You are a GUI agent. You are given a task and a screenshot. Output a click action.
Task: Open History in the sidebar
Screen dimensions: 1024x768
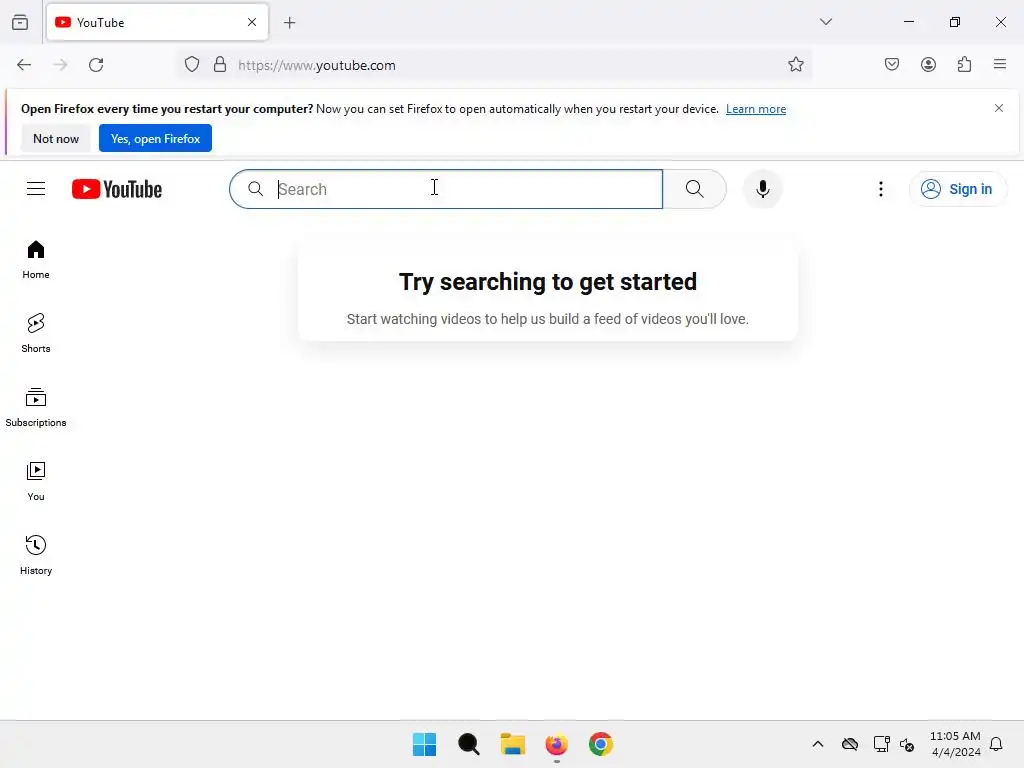click(x=36, y=555)
